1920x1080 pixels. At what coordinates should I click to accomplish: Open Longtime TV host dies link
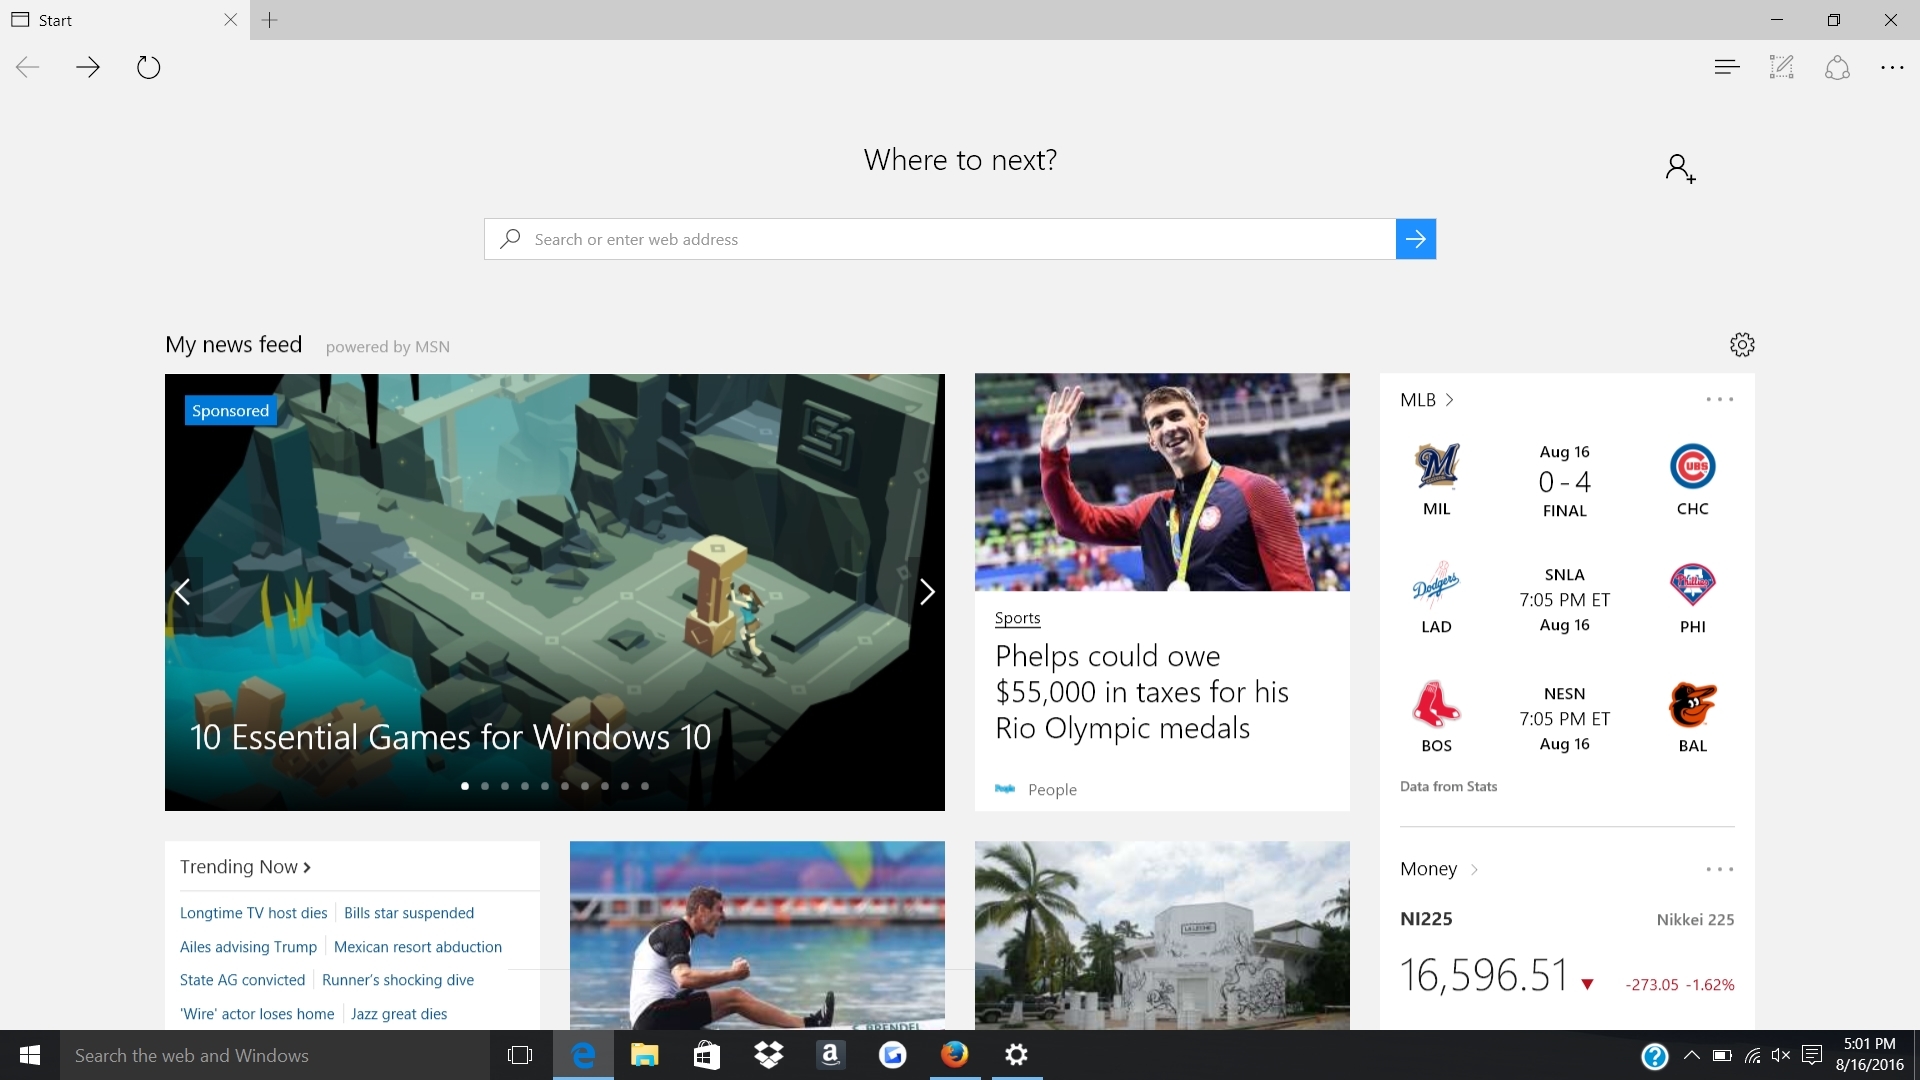coord(254,913)
